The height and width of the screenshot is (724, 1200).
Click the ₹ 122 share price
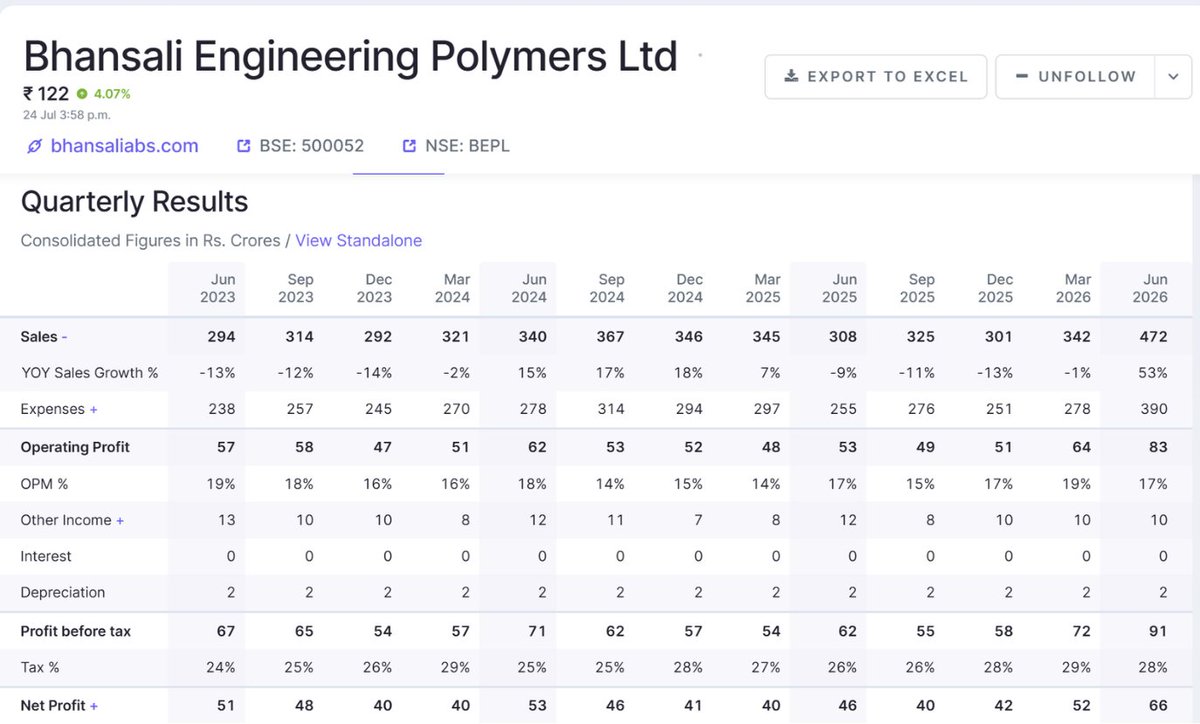click(x=46, y=94)
